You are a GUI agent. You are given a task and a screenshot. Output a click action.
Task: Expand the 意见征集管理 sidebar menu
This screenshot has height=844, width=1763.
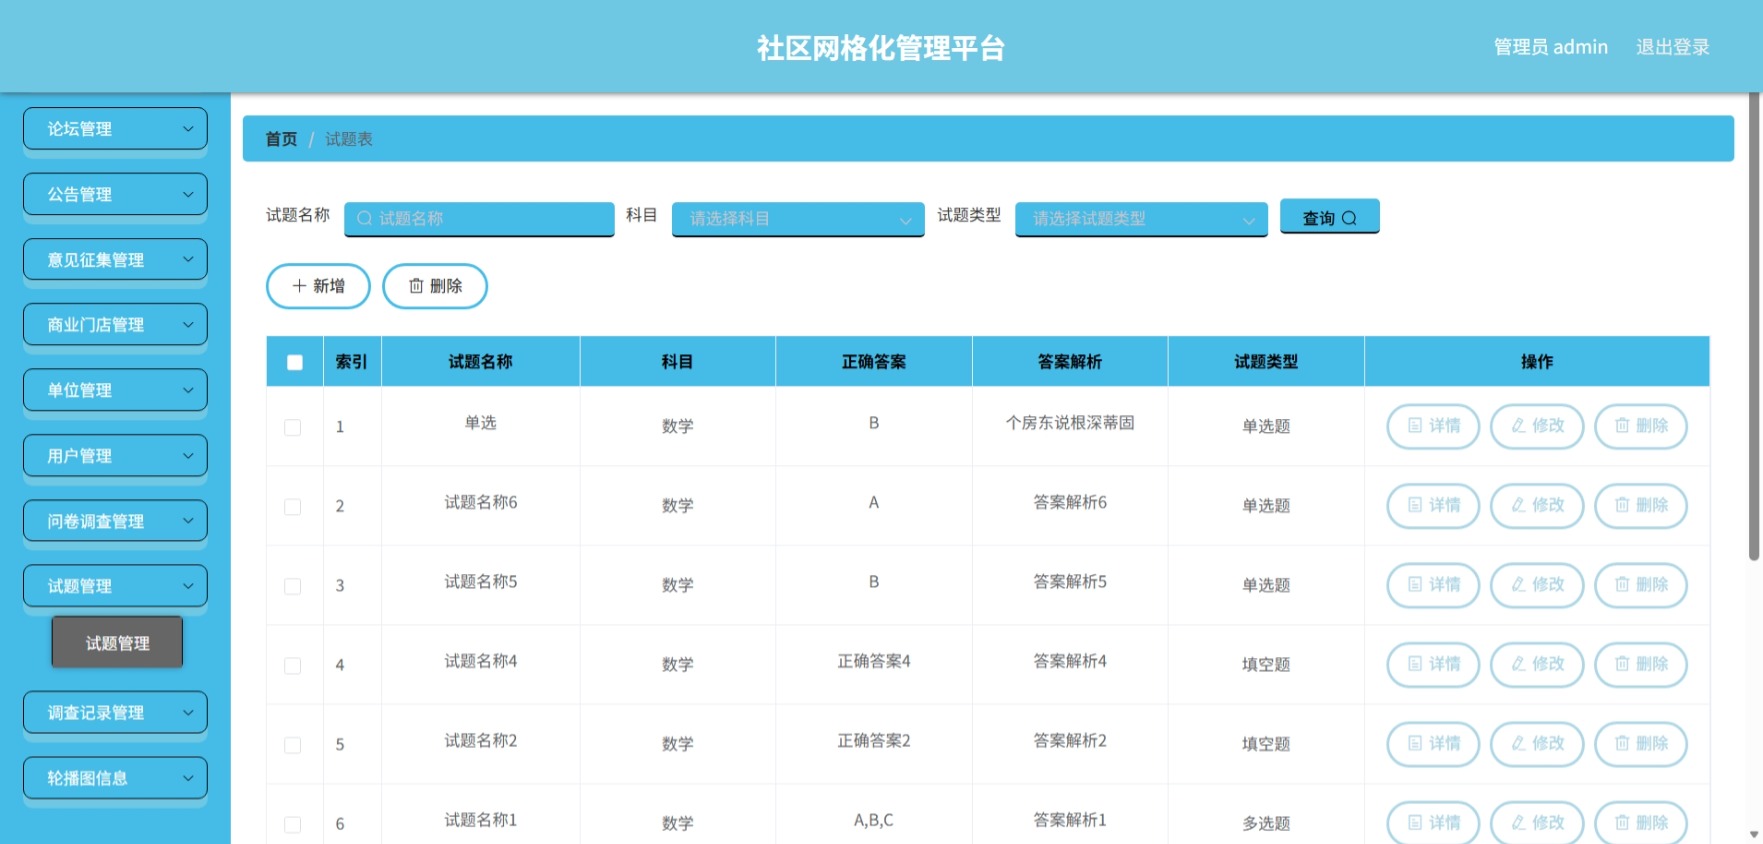click(115, 260)
